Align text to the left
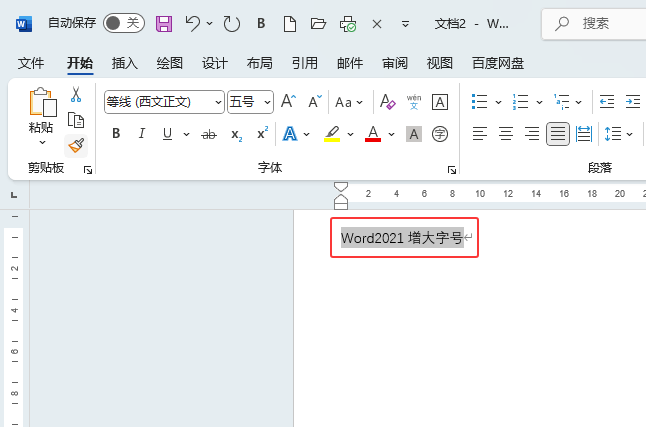 480,134
